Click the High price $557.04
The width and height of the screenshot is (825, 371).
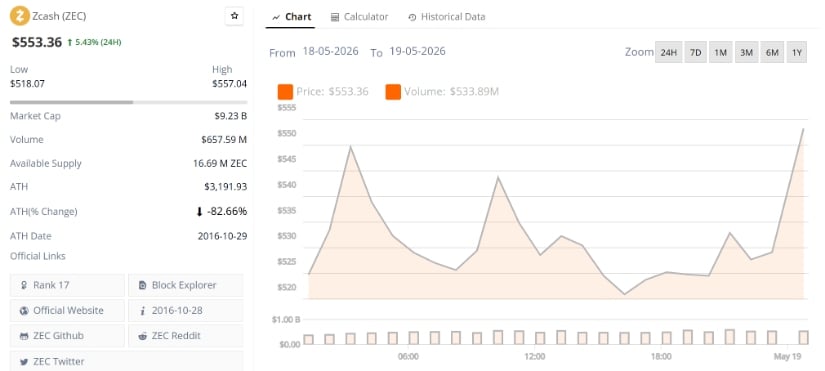click(229, 83)
